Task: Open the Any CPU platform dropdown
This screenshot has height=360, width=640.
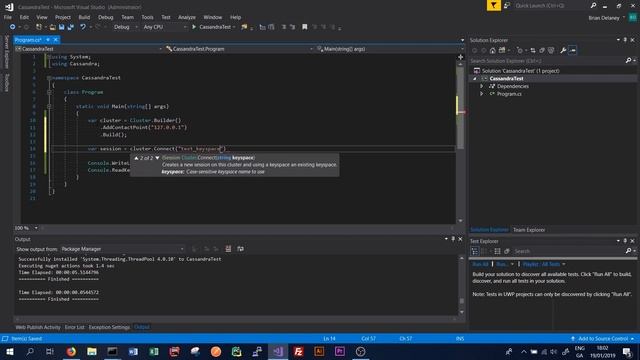Action: click(164, 27)
